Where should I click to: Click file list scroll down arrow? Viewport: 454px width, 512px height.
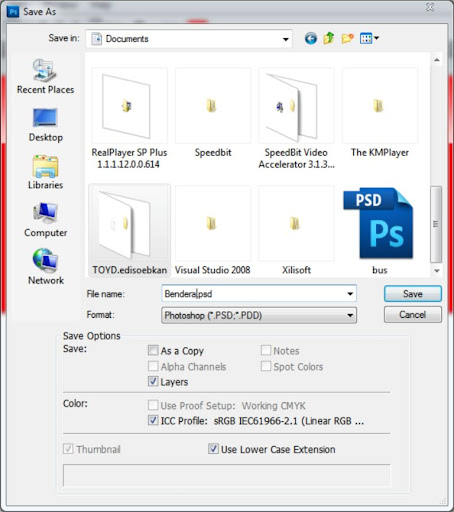point(436,271)
